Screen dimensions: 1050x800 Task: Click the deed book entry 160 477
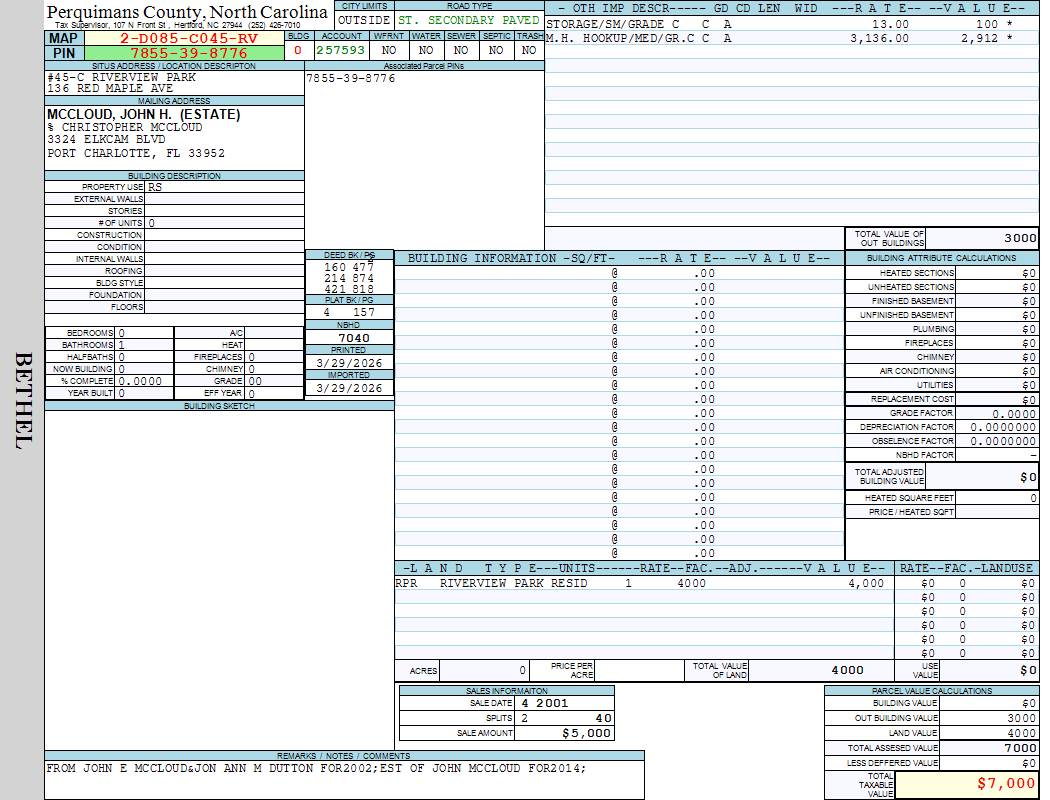point(349,267)
